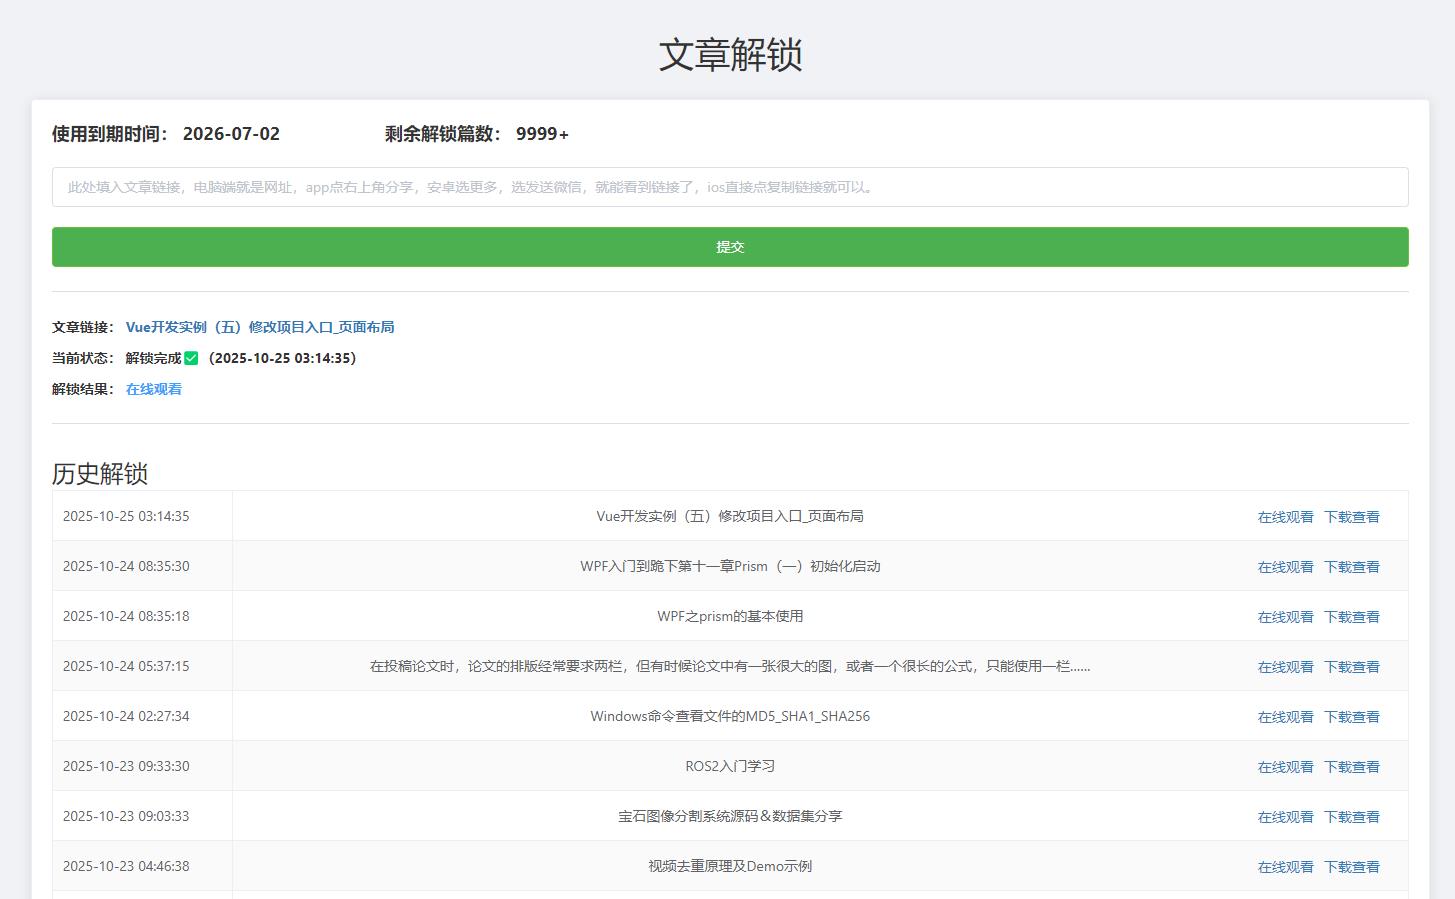Open 在线观看 for 视频去重原理及Demo示例

click(1286, 866)
